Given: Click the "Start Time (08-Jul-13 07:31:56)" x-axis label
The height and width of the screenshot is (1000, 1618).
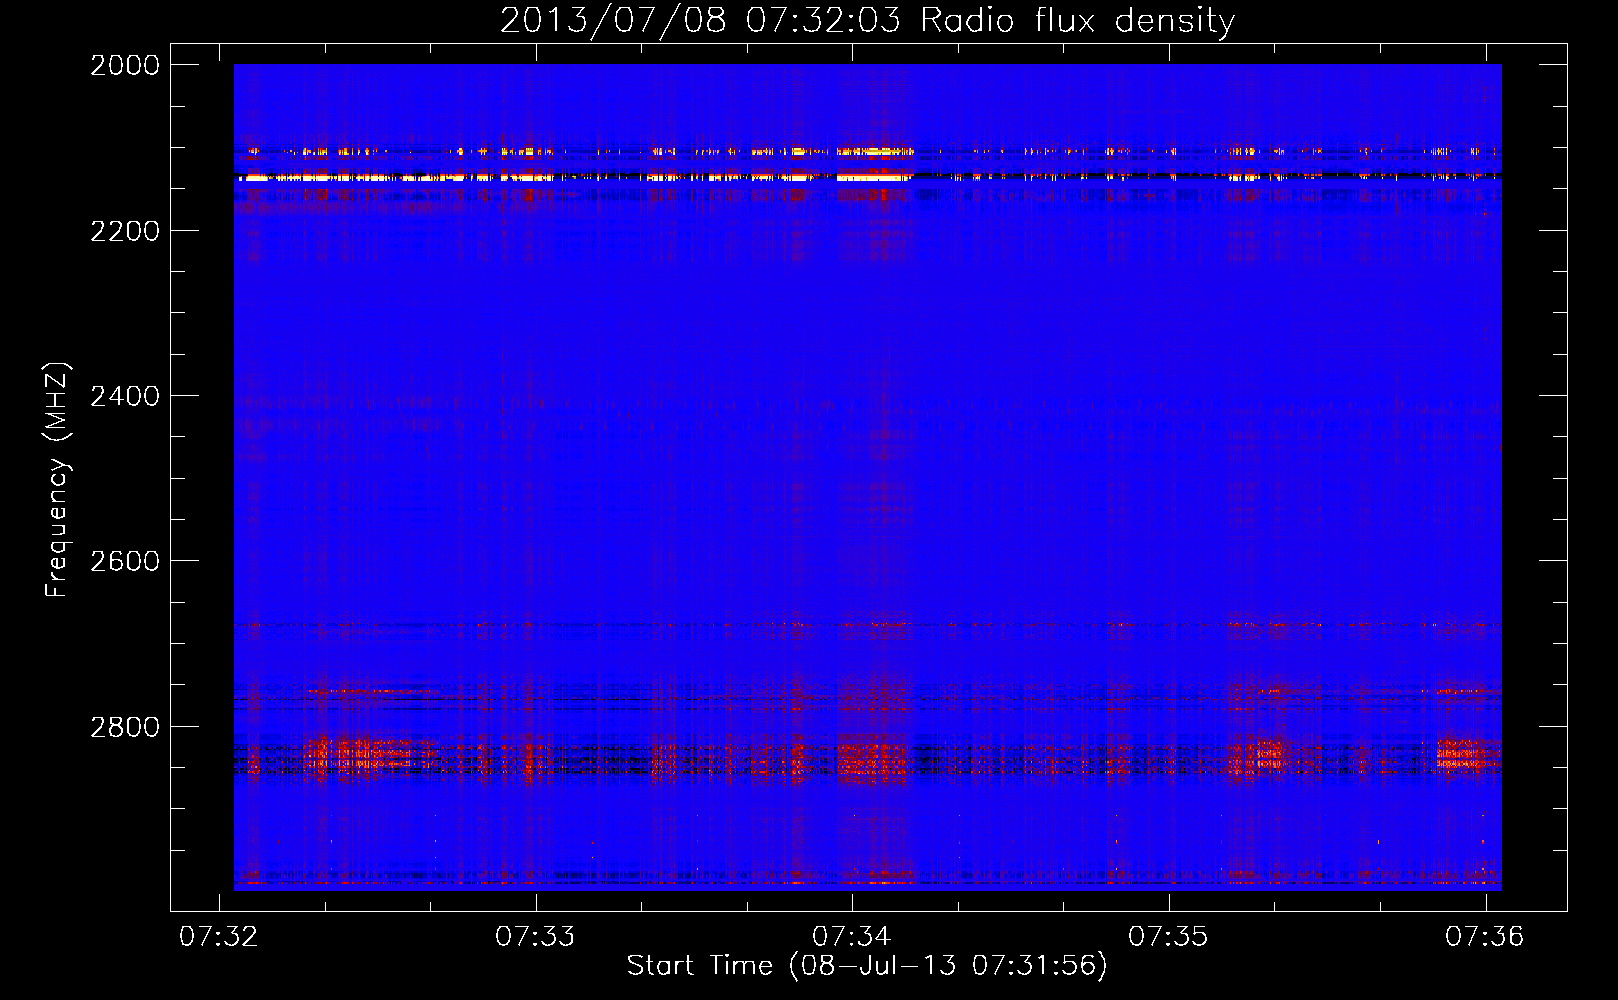Looking at the screenshot, I should pos(867,966).
